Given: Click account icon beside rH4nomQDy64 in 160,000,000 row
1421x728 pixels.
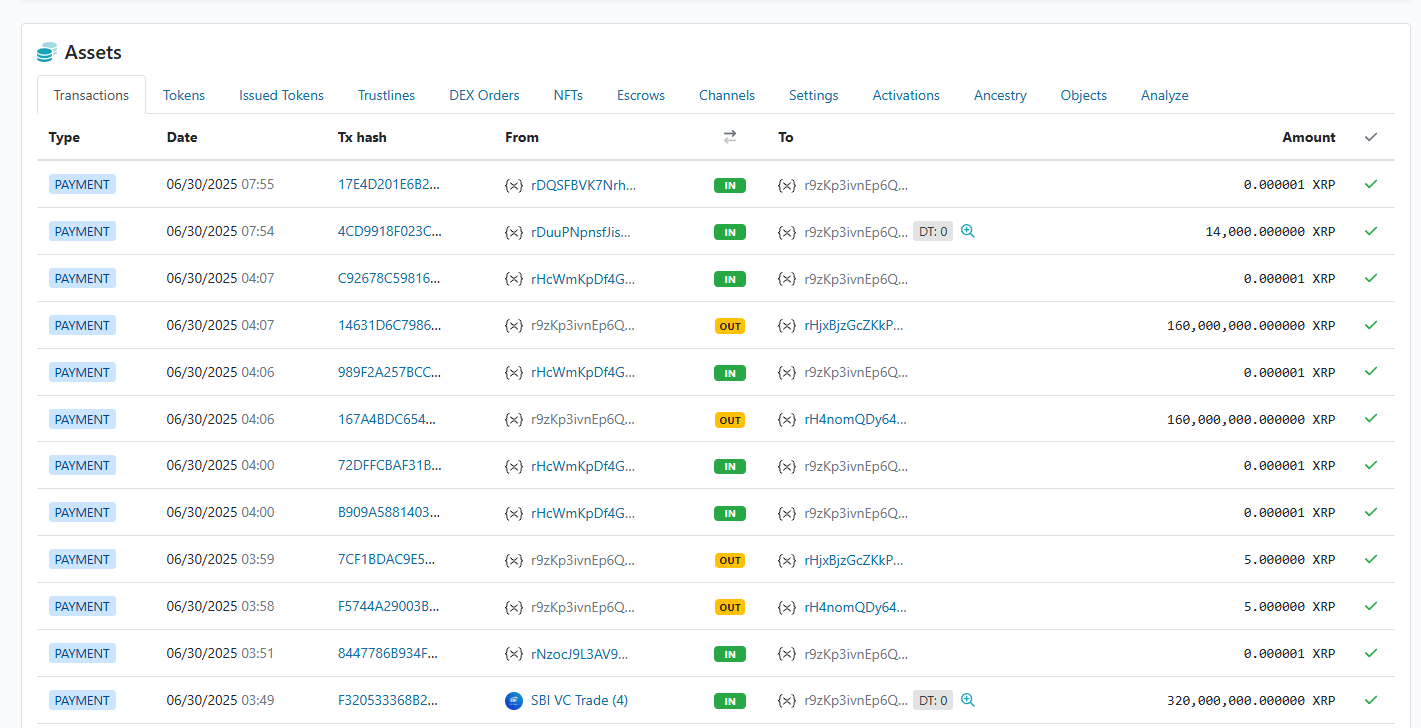Looking at the screenshot, I should [x=787, y=420].
